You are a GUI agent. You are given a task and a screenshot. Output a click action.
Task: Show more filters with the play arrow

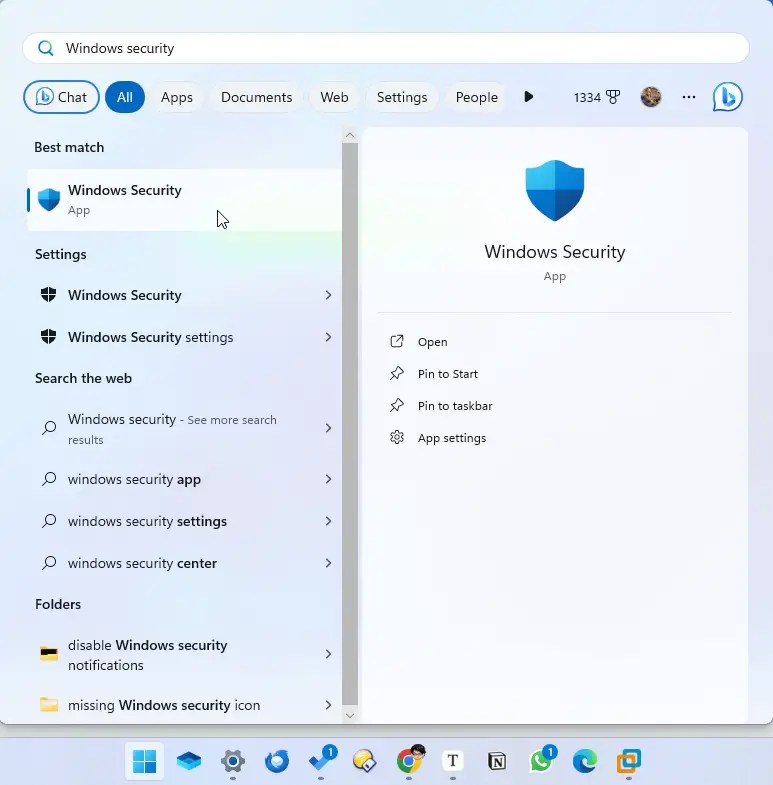(x=529, y=97)
